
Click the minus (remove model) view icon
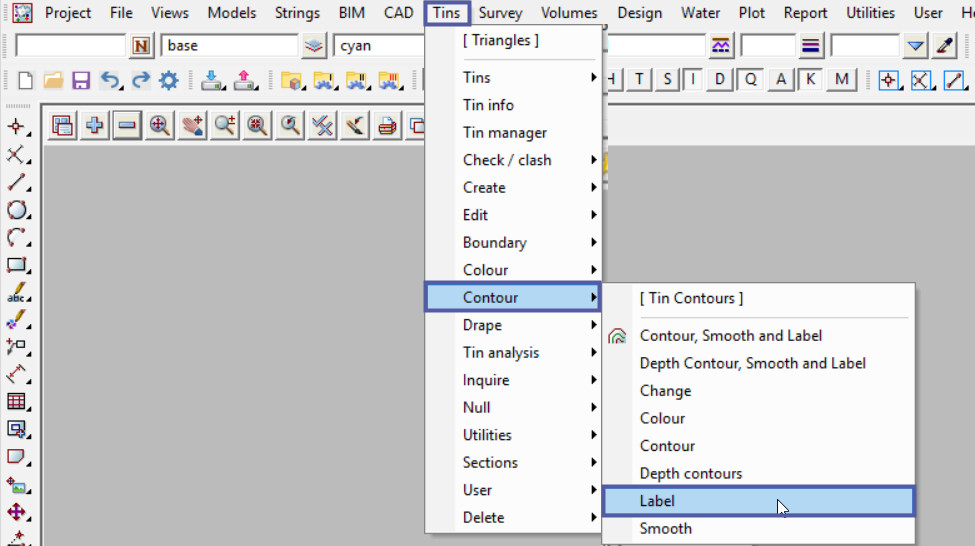127,125
